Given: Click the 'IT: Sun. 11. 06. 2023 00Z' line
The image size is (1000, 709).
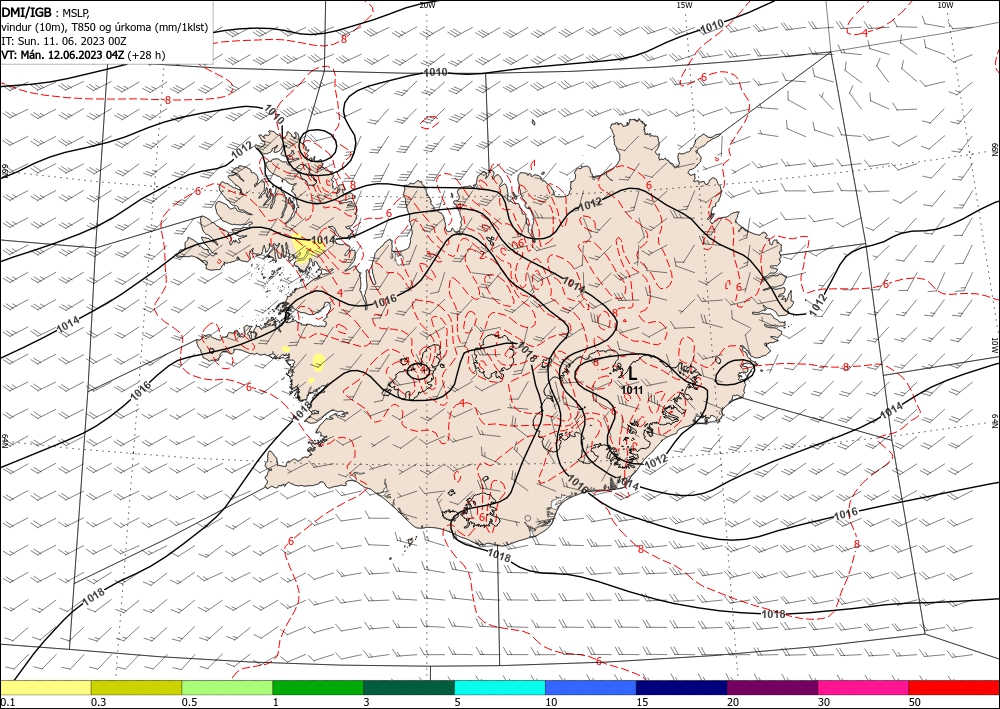Looking at the screenshot, I should pos(64,41).
